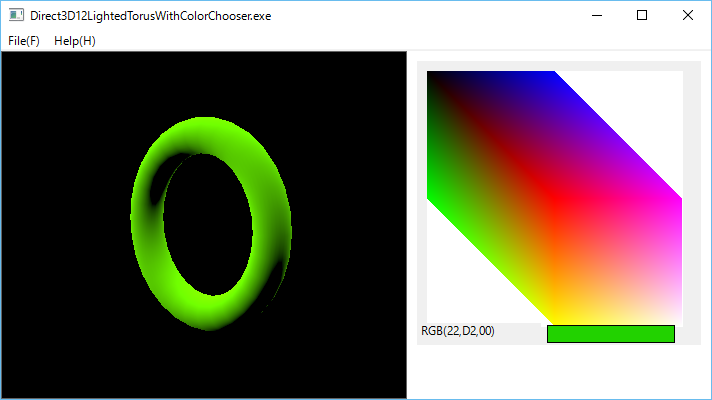
Task: Open the Help(H) menu
Action: 74,41
